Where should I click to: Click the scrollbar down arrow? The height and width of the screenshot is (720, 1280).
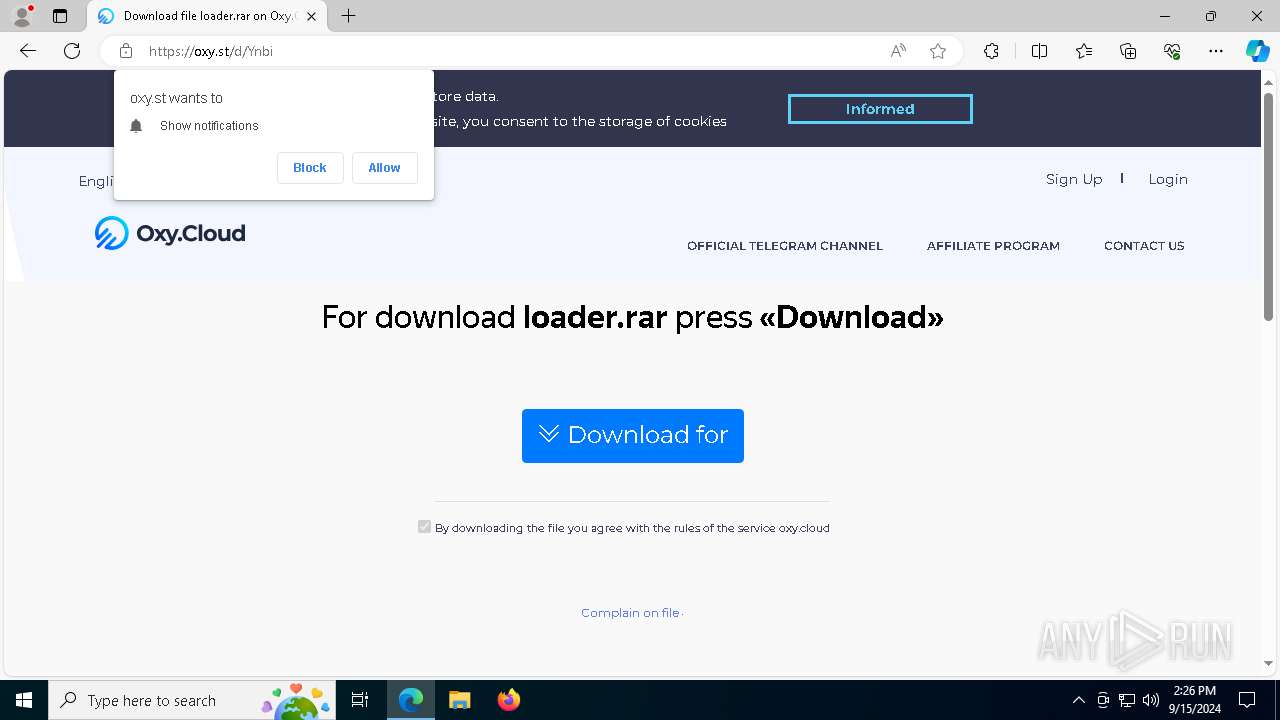1268,663
